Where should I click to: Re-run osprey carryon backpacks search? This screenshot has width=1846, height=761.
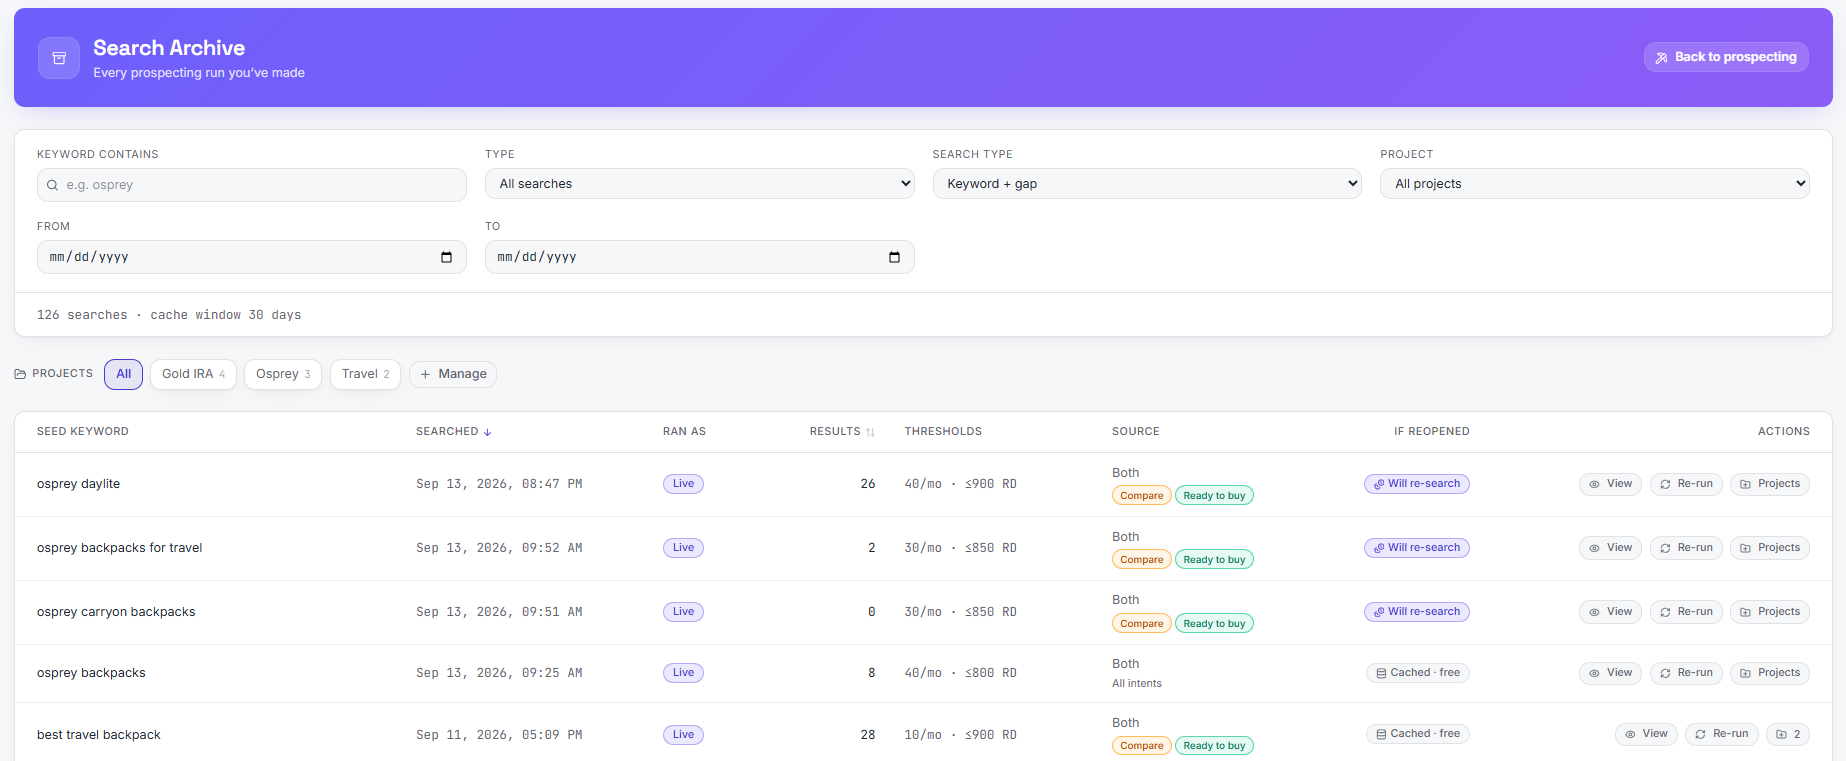(1686, 612)
